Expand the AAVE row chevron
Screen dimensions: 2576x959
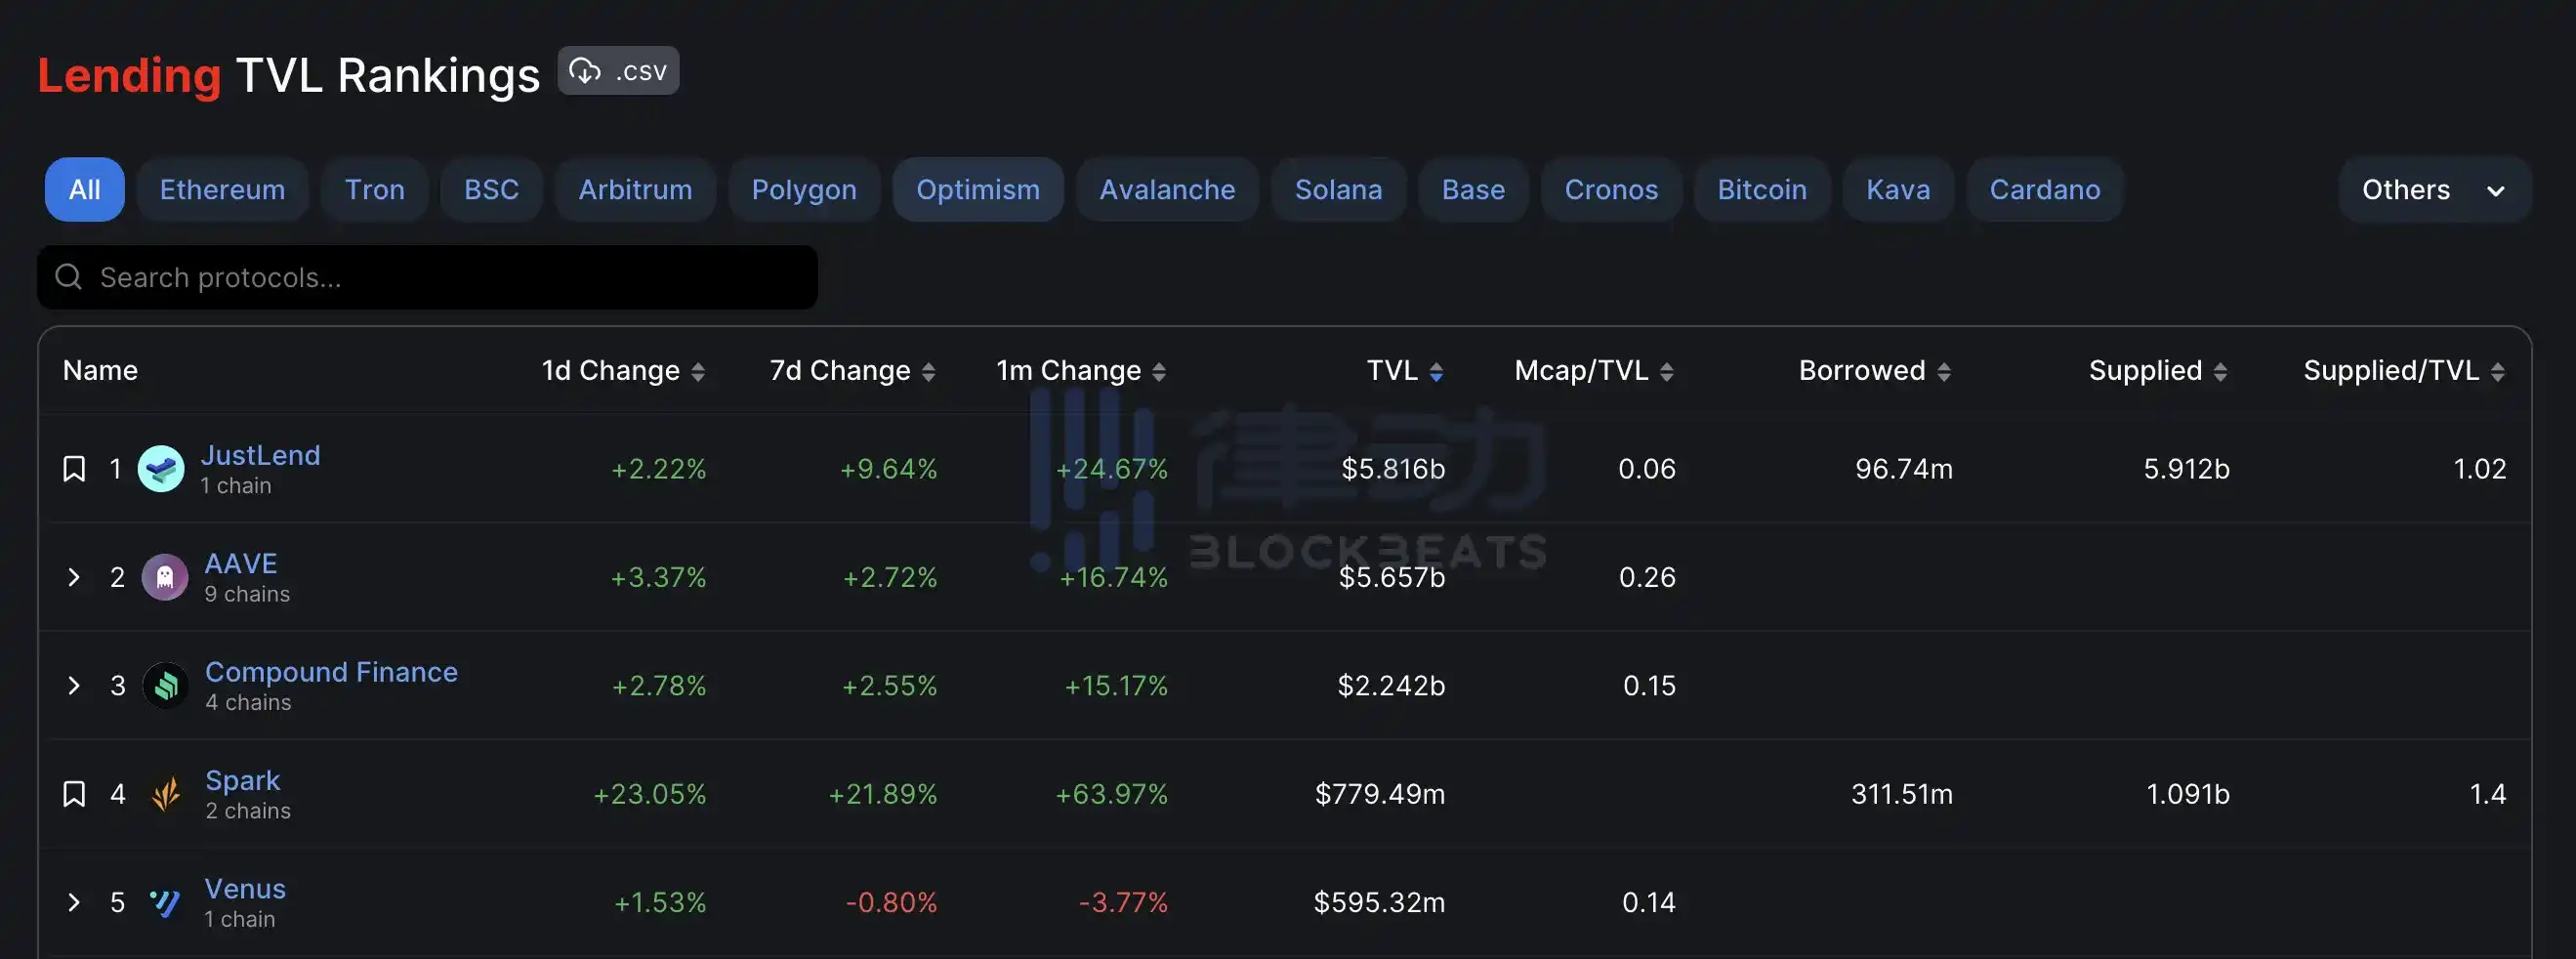pos(73,577)
